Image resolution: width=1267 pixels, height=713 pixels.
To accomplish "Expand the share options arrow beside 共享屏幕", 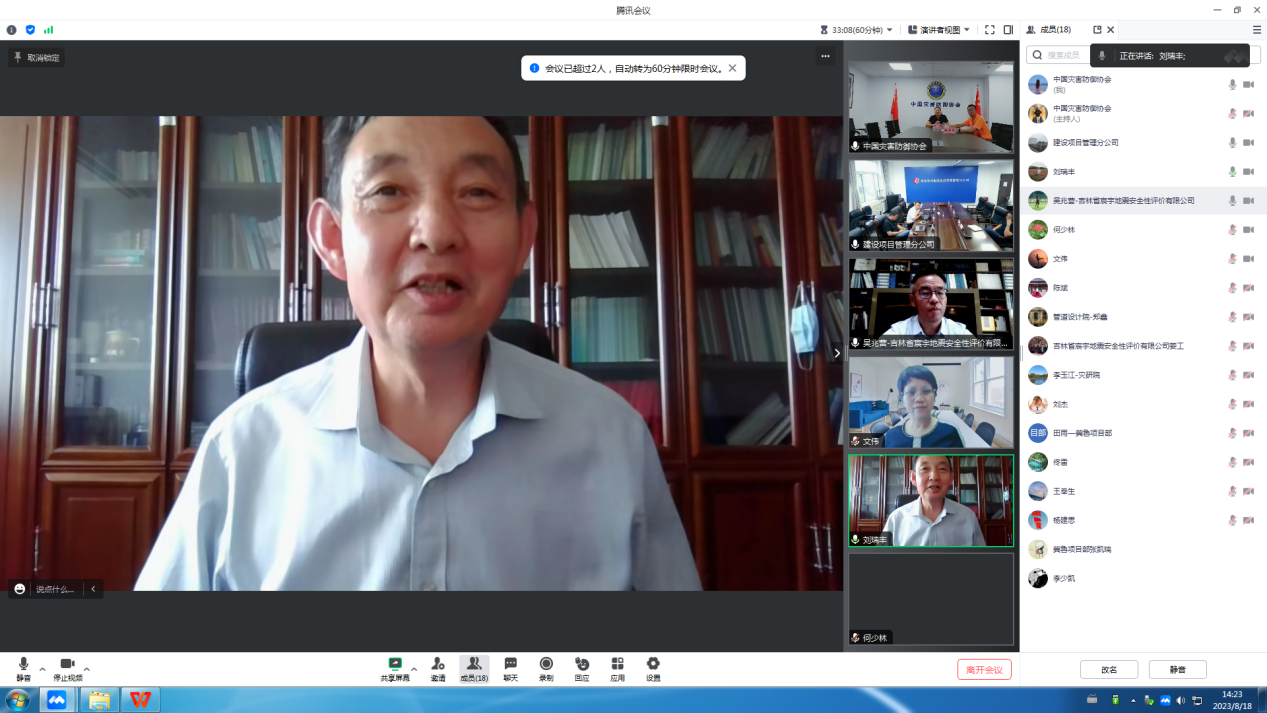I will (414, 669).
